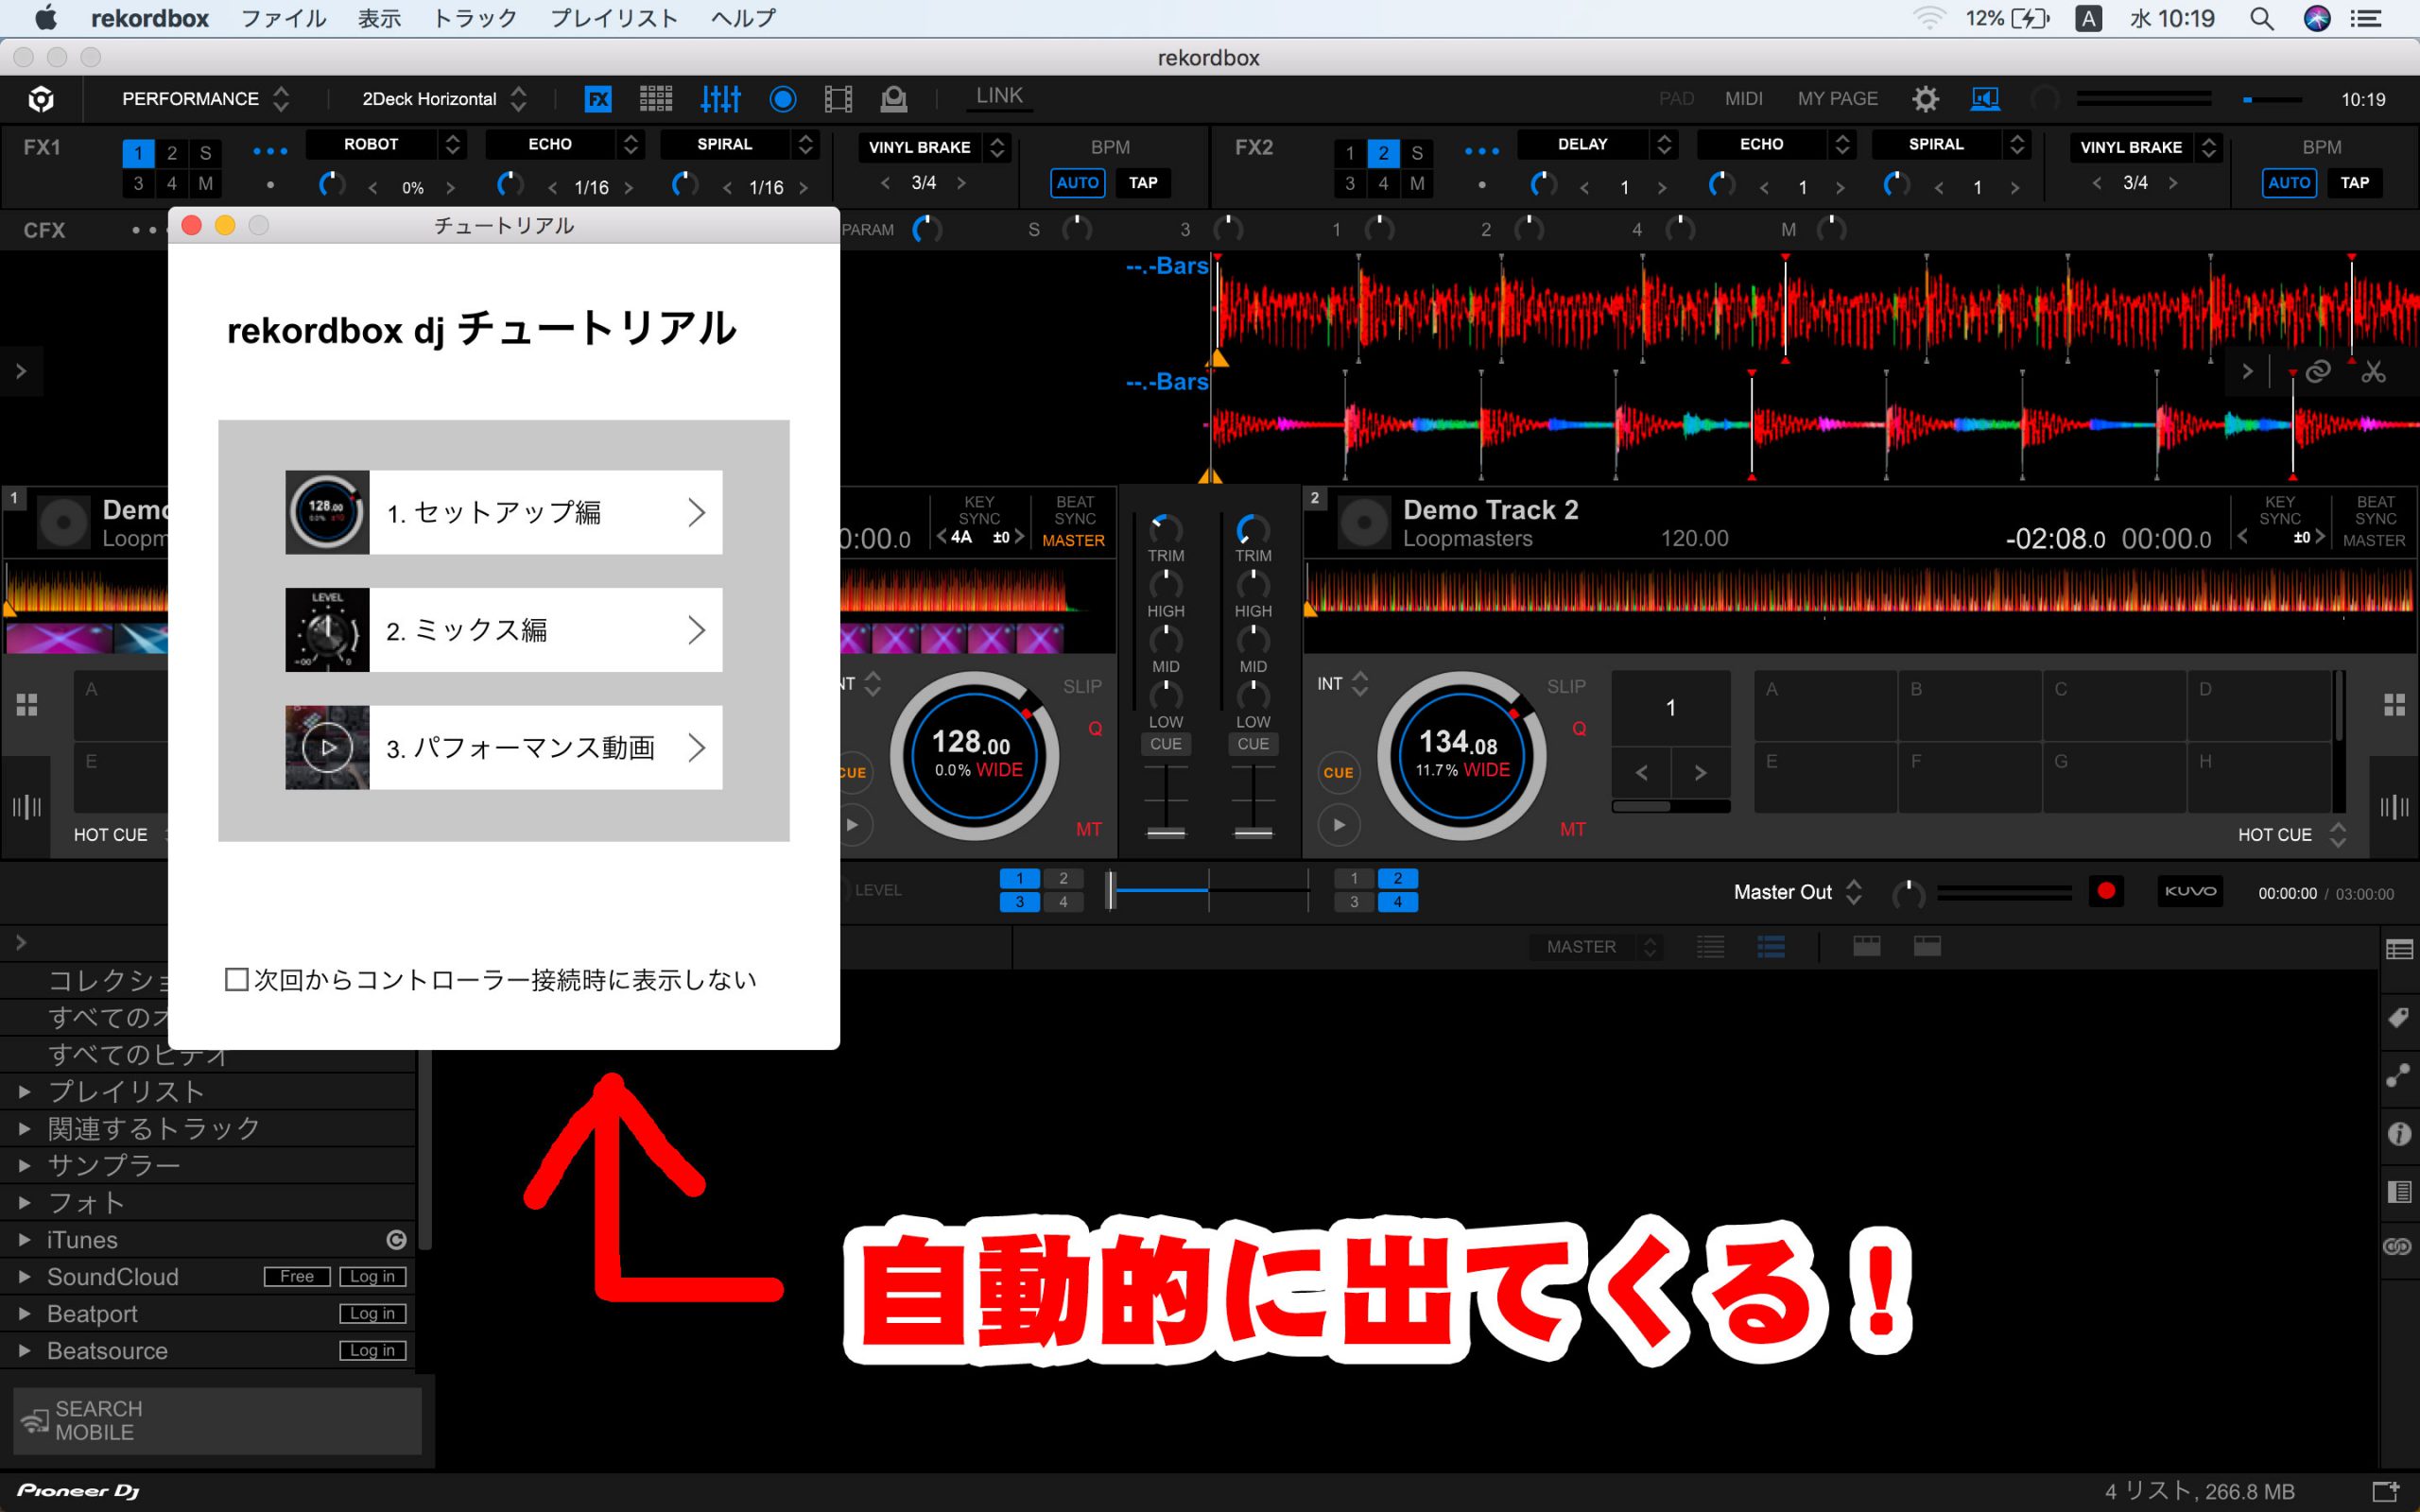This screenshot has width=2420, height=1512.
Task: Toggle FX1 AUTO BPM mode
Action: [1077, 183]
